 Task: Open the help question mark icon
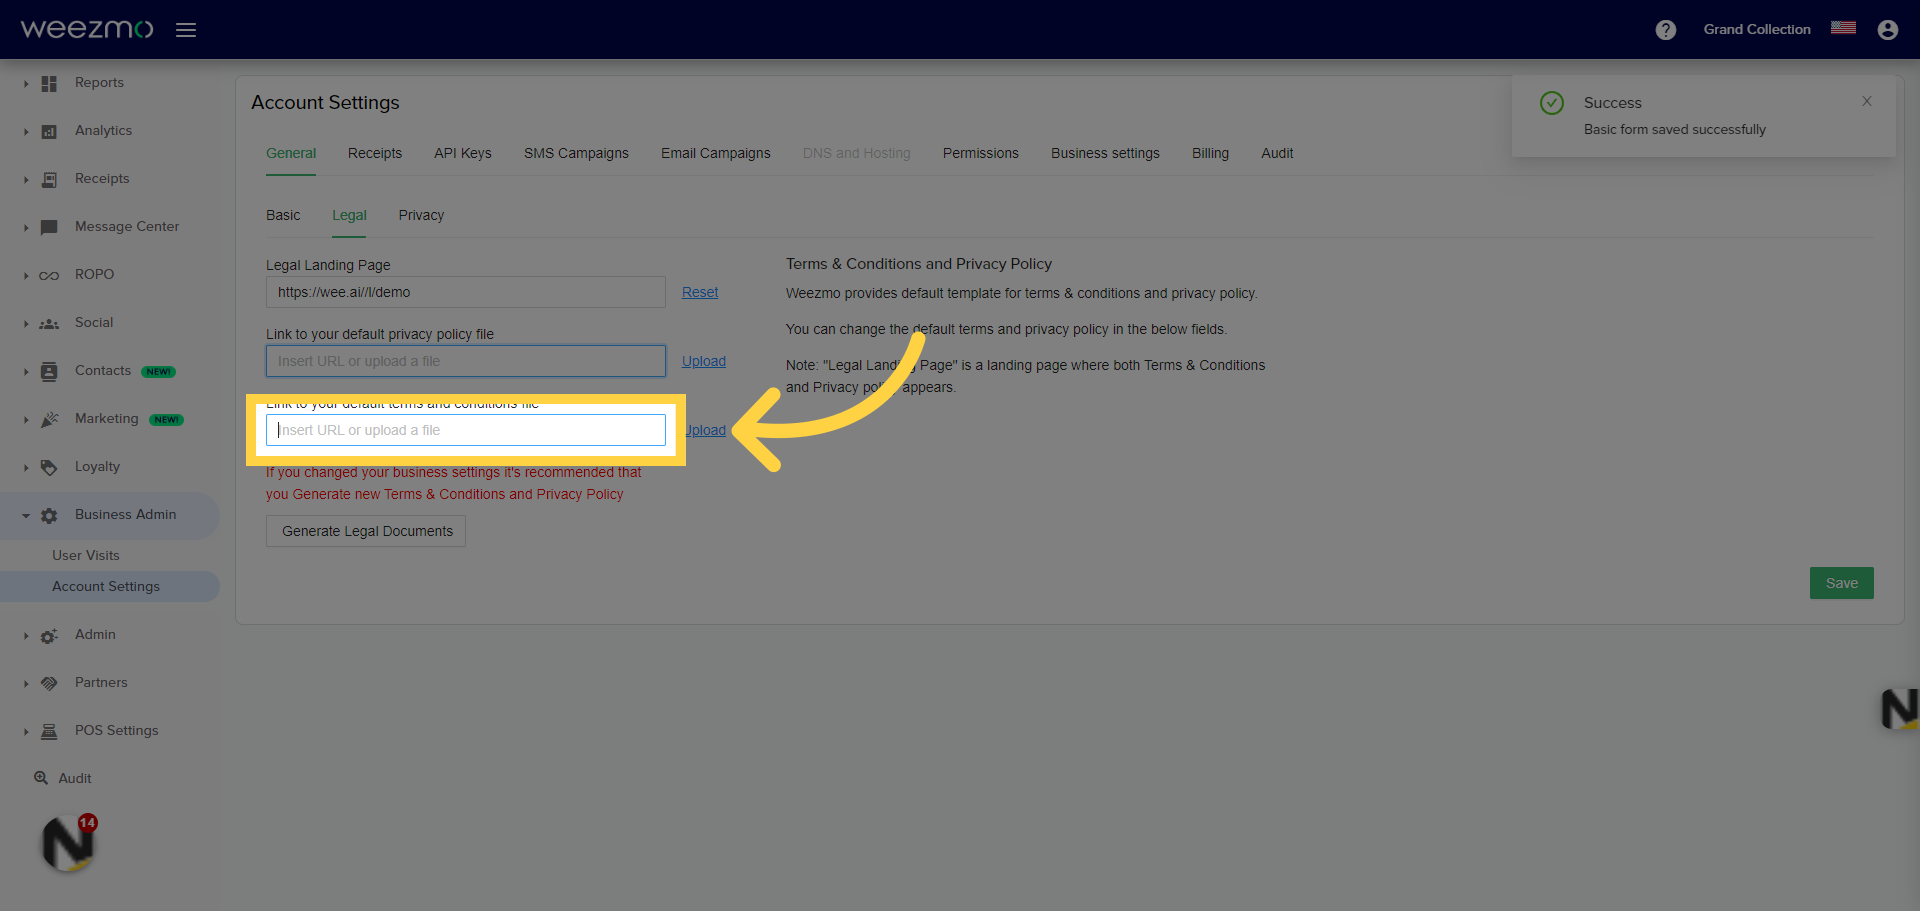tap(1666, 30)
